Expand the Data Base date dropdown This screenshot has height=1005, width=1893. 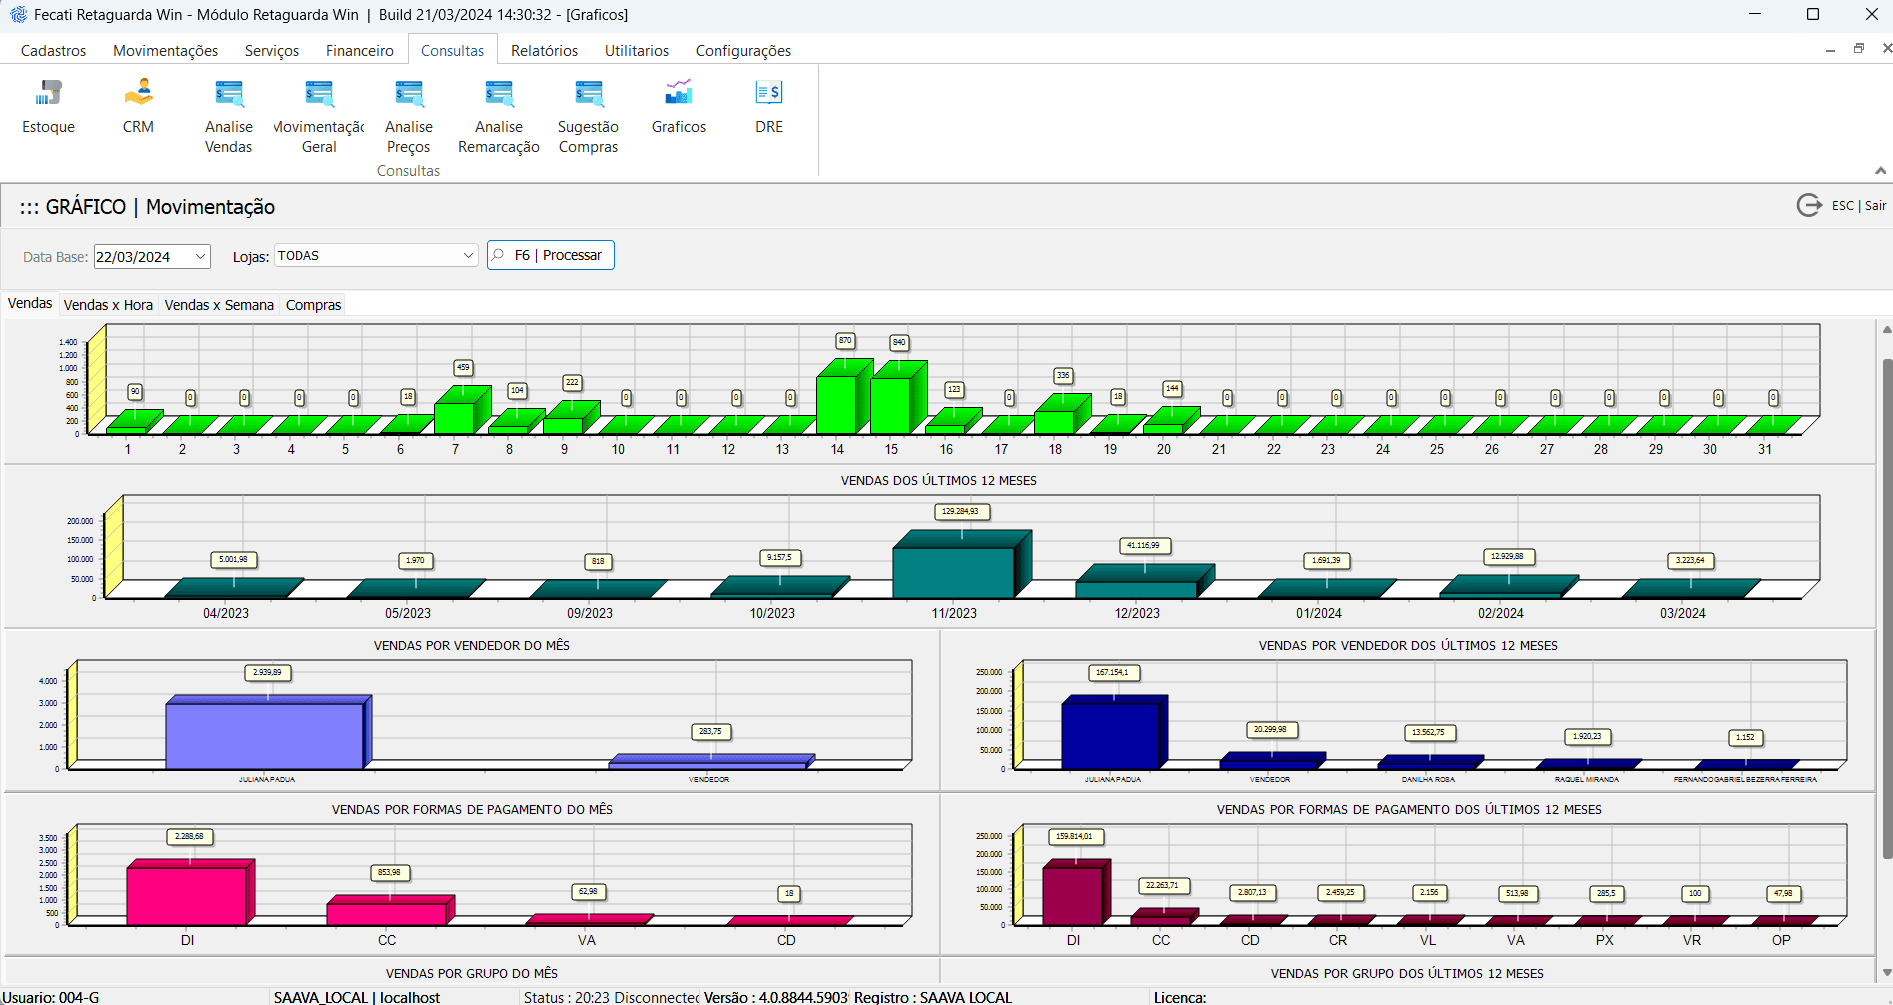coord(200,257)
